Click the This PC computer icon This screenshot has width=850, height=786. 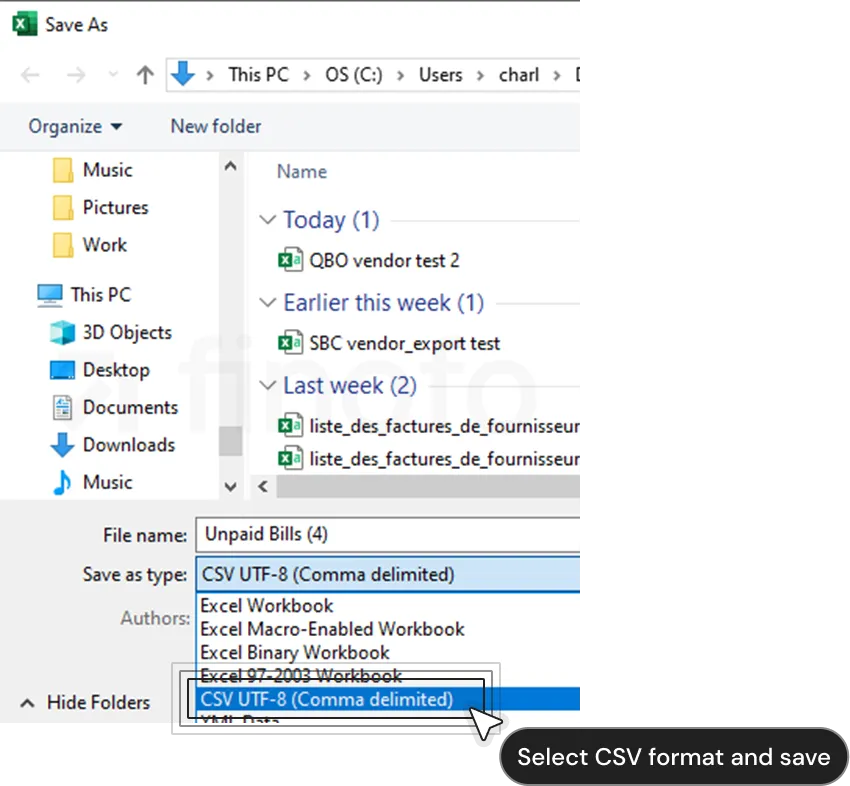[50, 295]
